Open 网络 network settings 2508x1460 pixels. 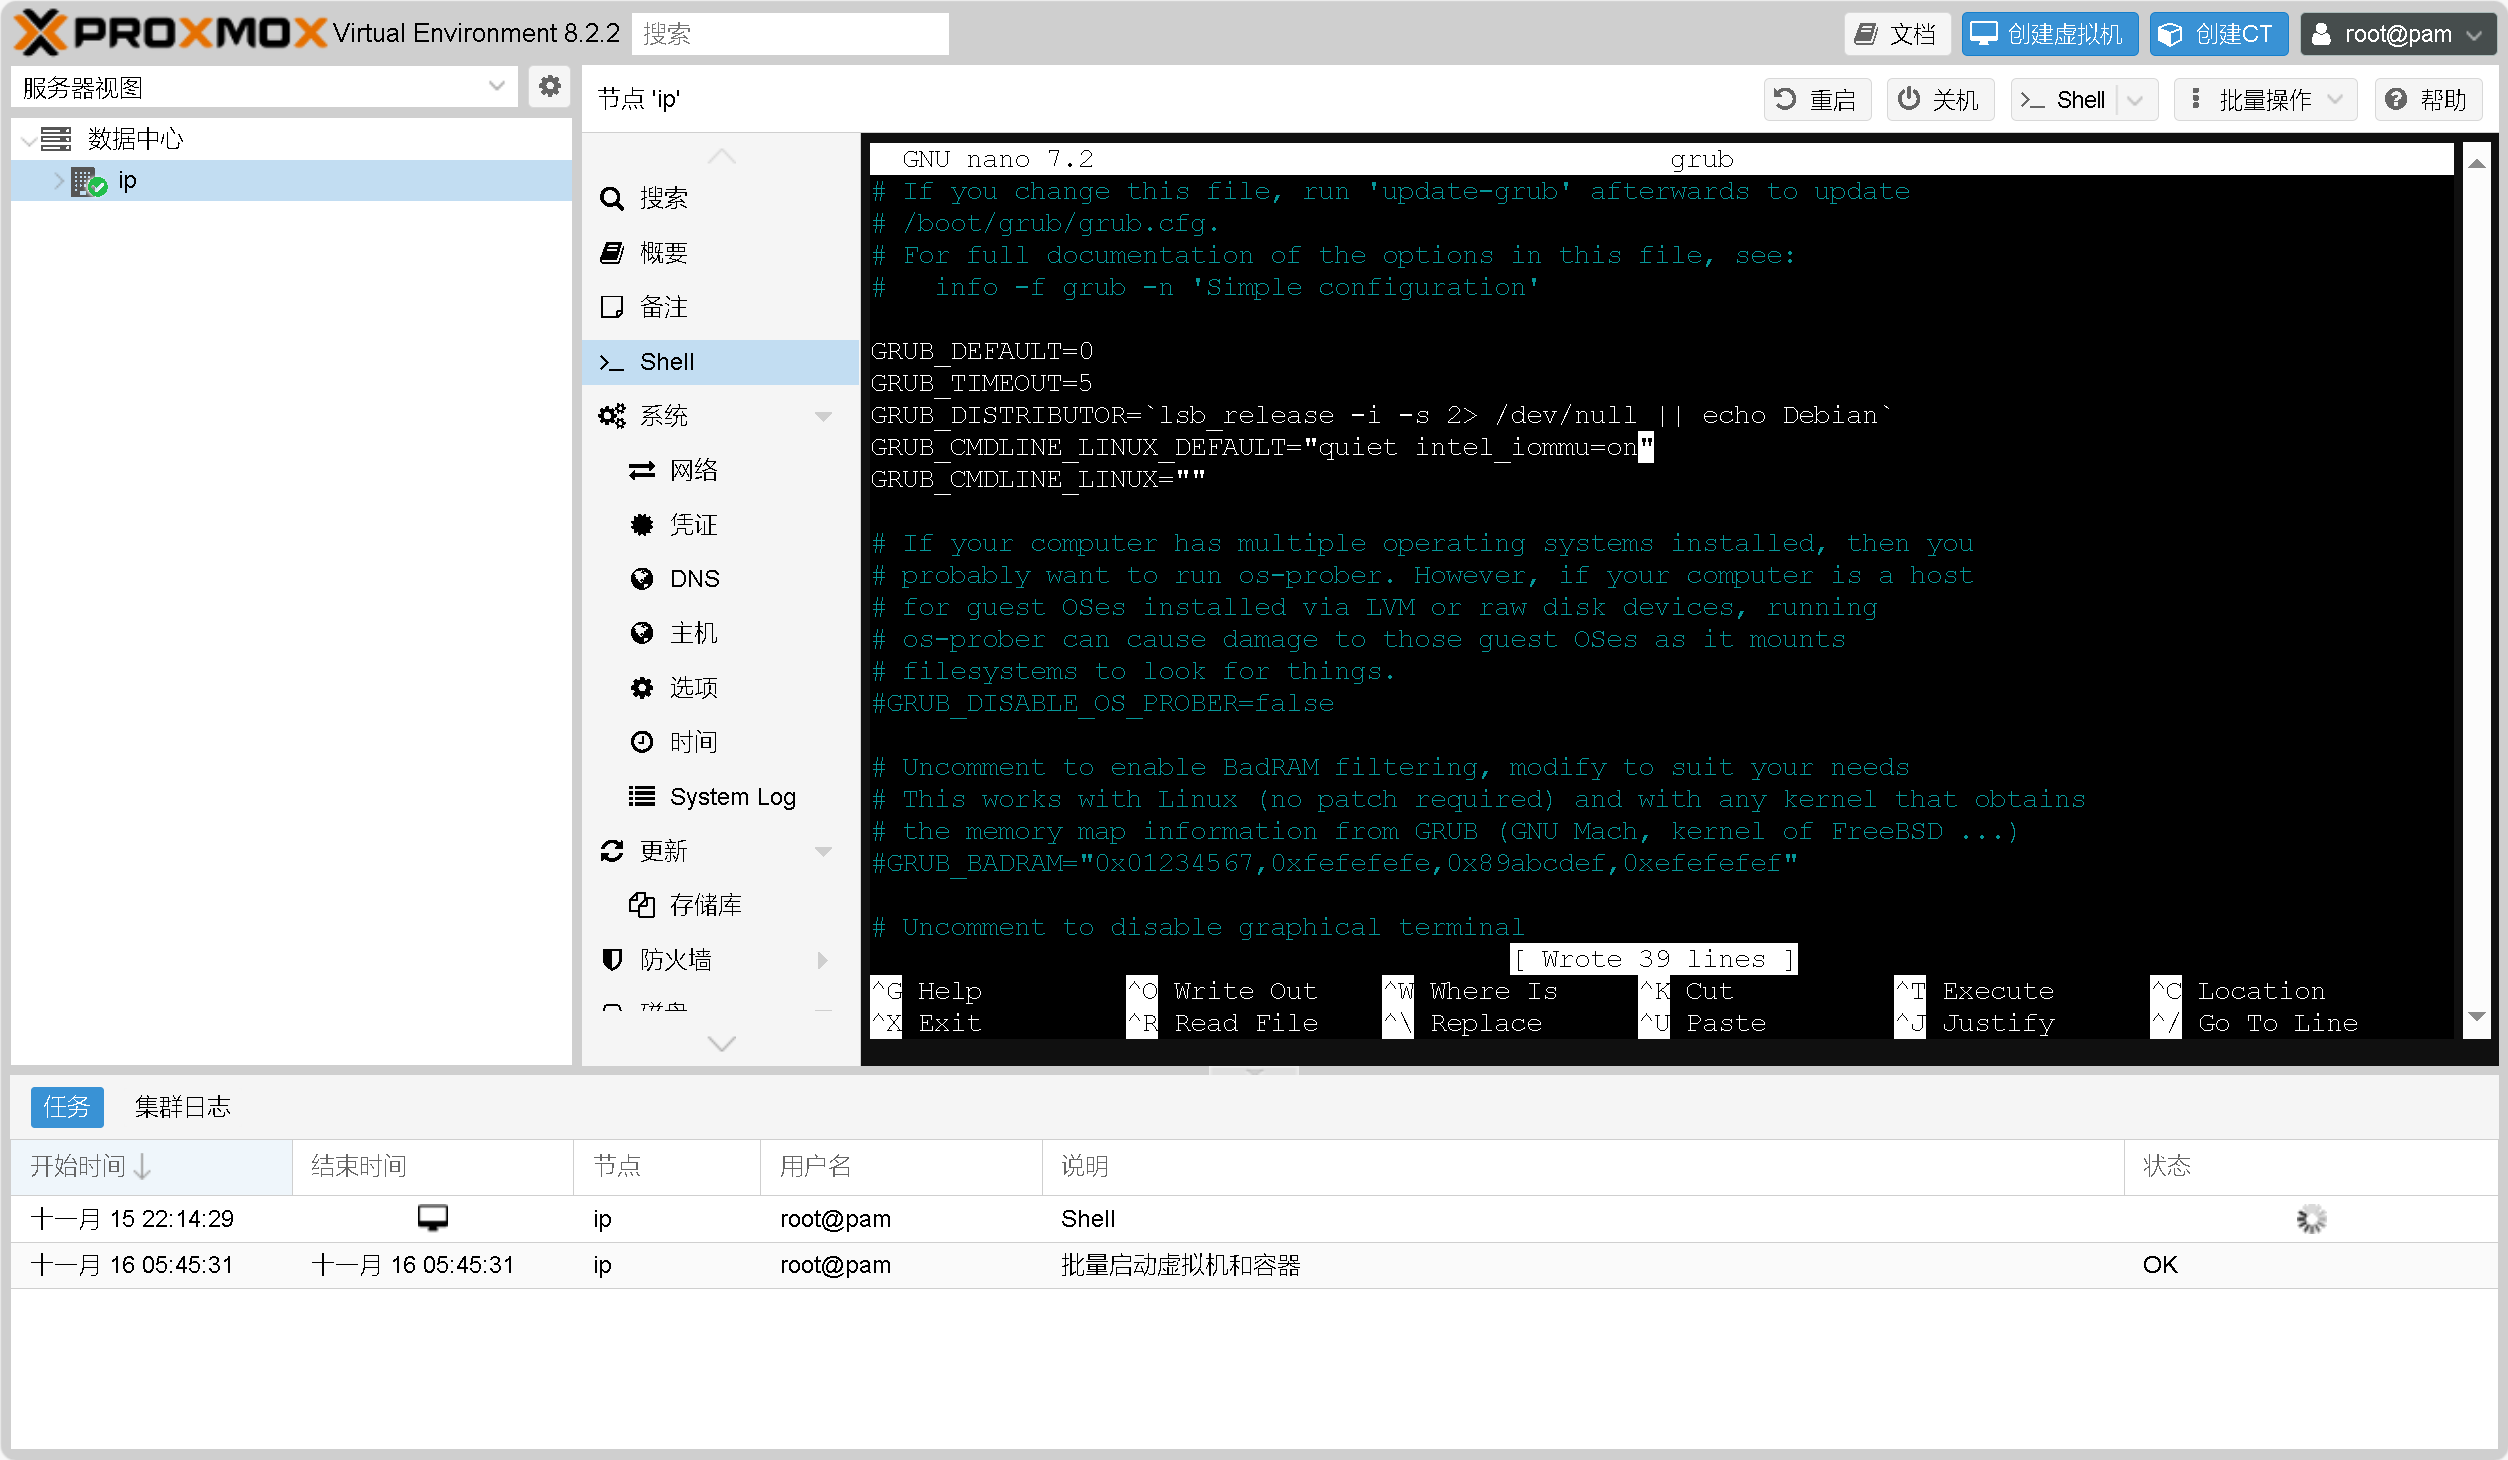(720, 470)
